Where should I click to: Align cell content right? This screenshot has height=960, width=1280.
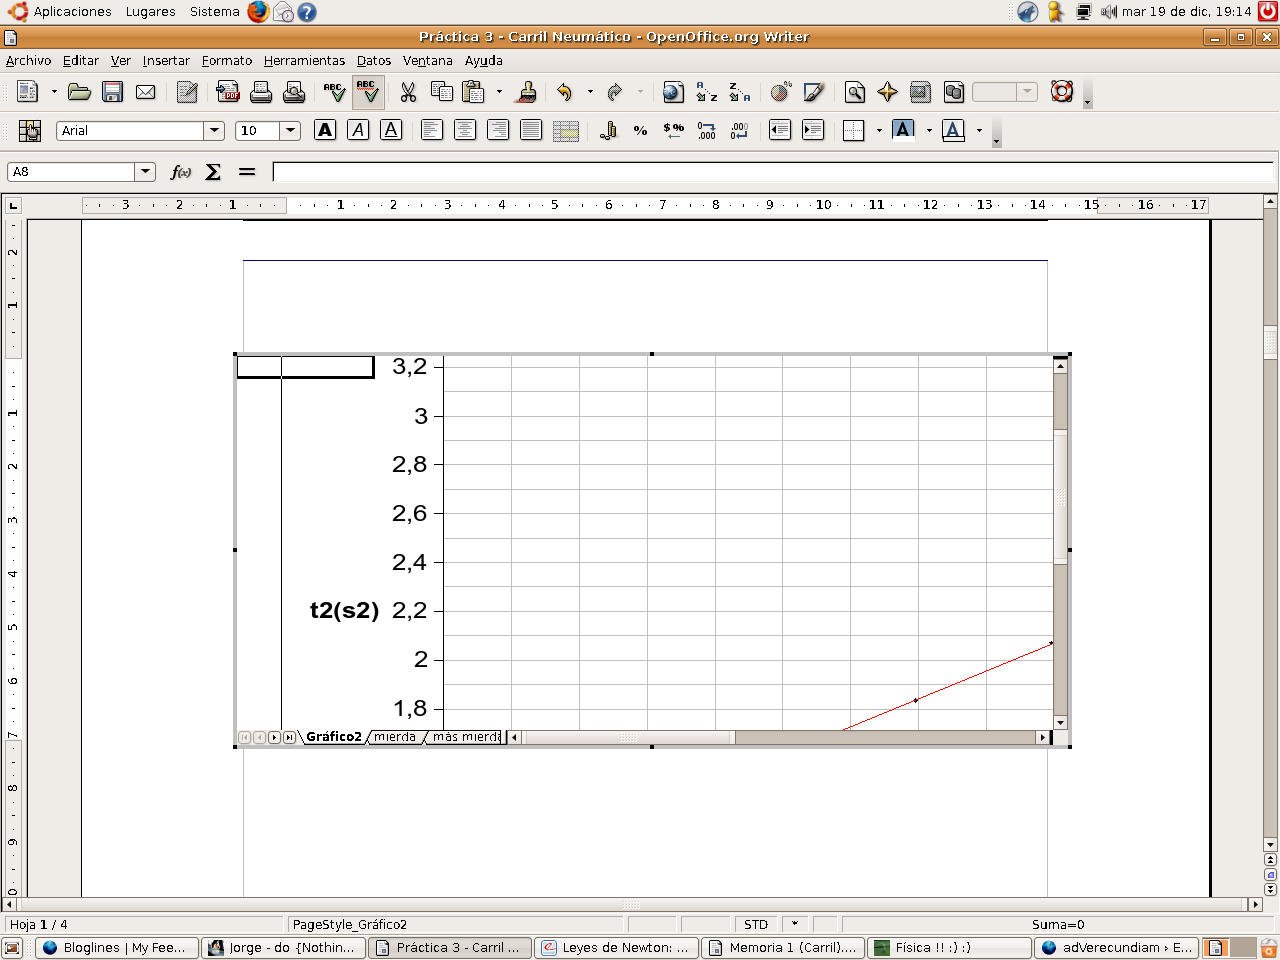click(498, 130)
